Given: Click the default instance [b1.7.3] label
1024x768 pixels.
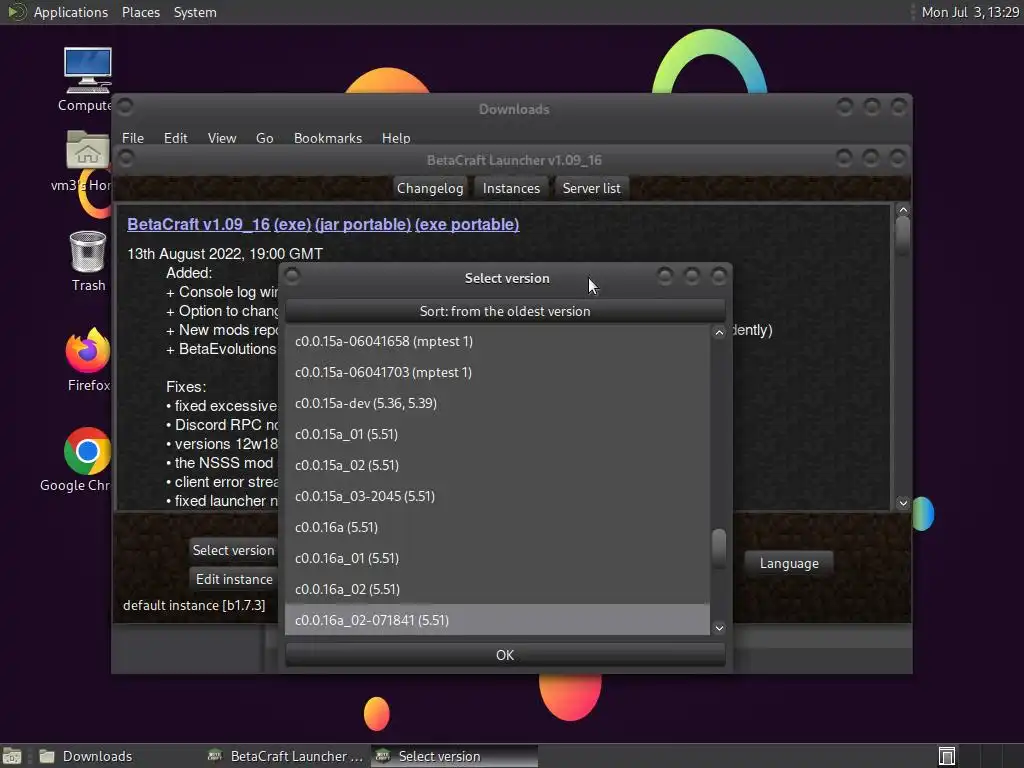Looking at the screenshot, I should tap(194, 605).
